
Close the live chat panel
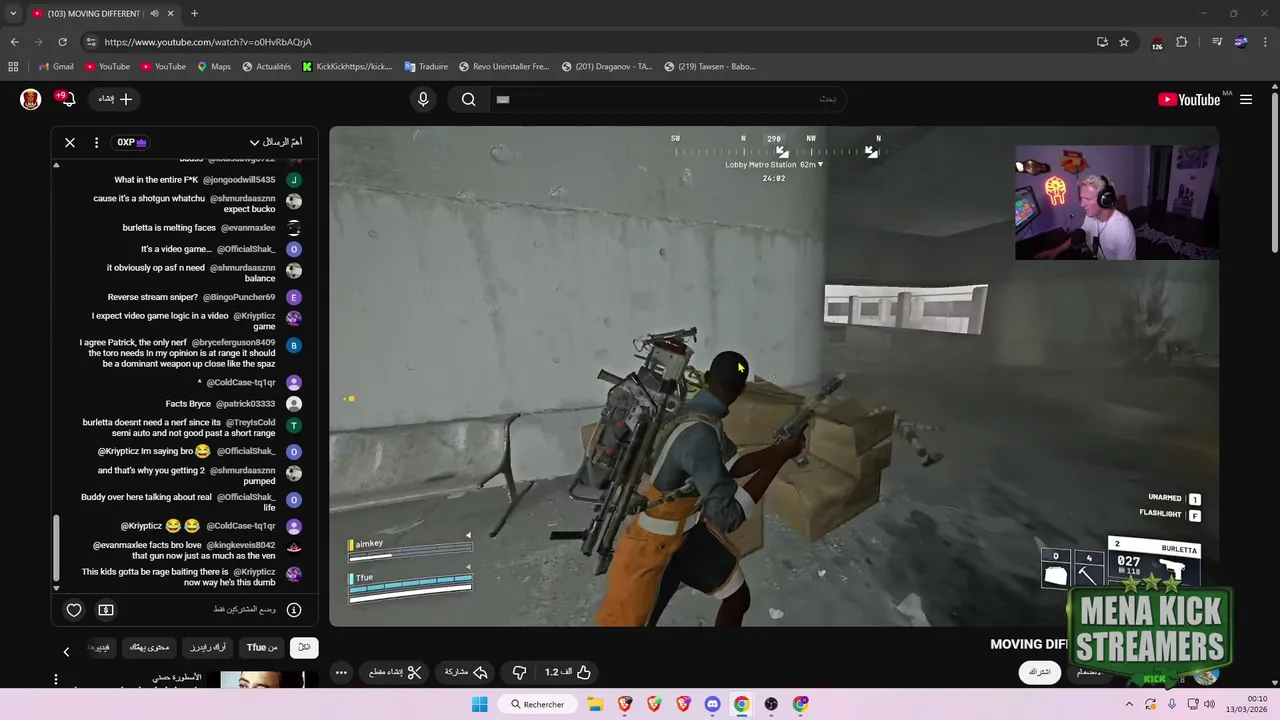70,142
